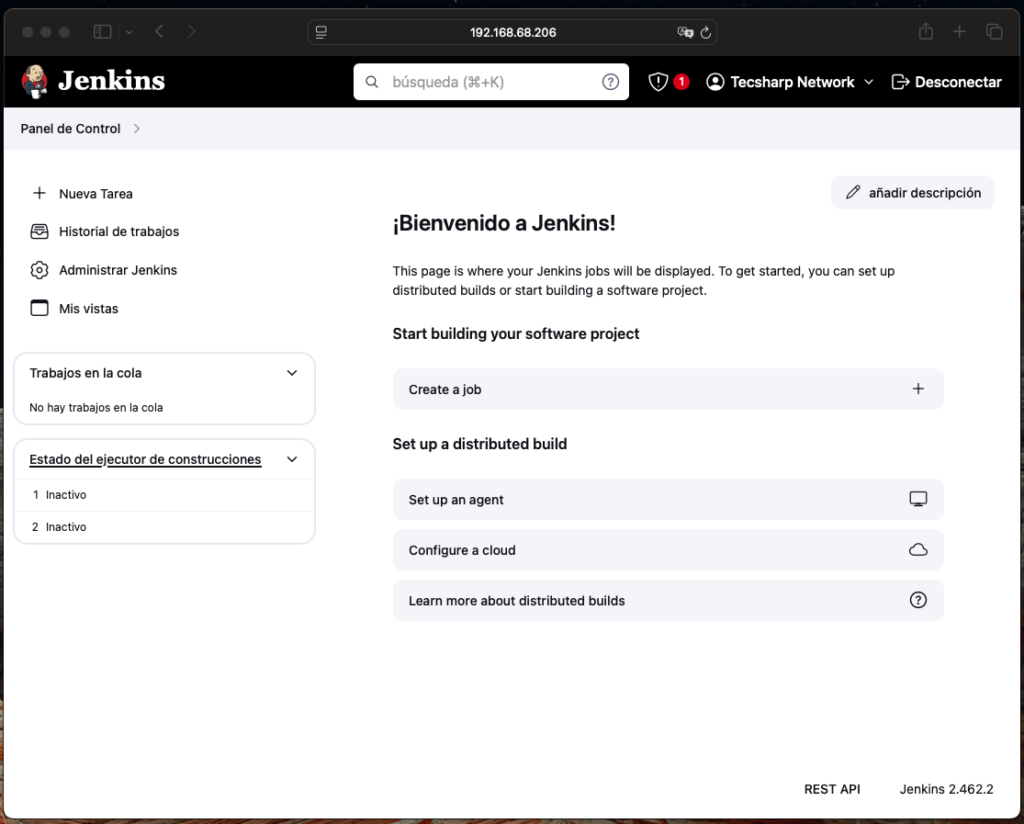Open the Jenkins home title link
1024x824 pixels.
111,81
